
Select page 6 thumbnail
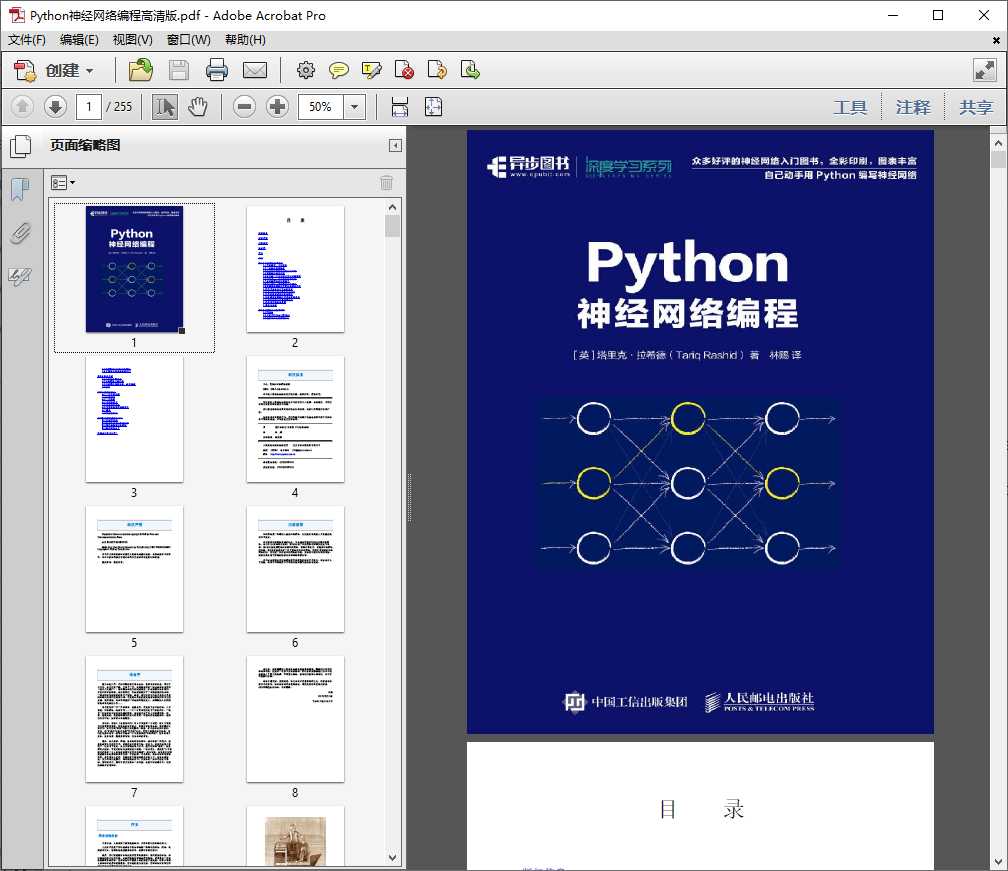pyautogui.click(x=295, y=569)
